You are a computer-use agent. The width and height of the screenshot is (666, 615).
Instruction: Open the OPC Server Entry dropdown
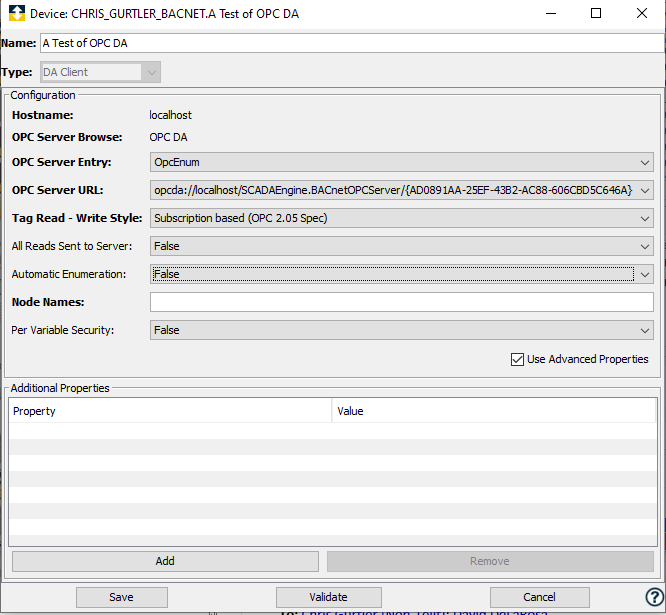(x=402, y=162)
